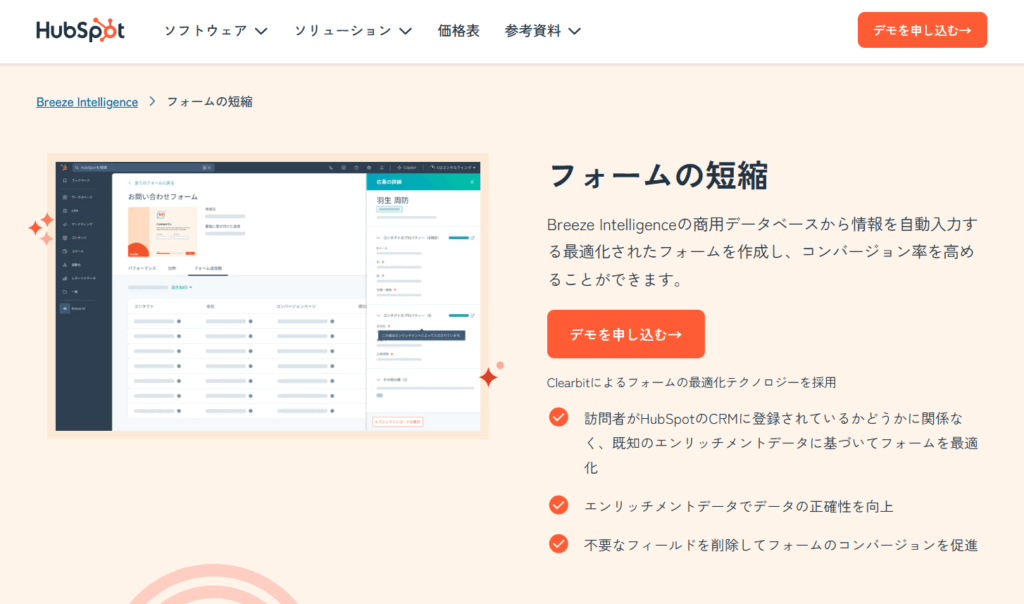
Task: Click the Clearbitによるフォームの最適化テクノロジーを採用 text
Action: [692, 383]
